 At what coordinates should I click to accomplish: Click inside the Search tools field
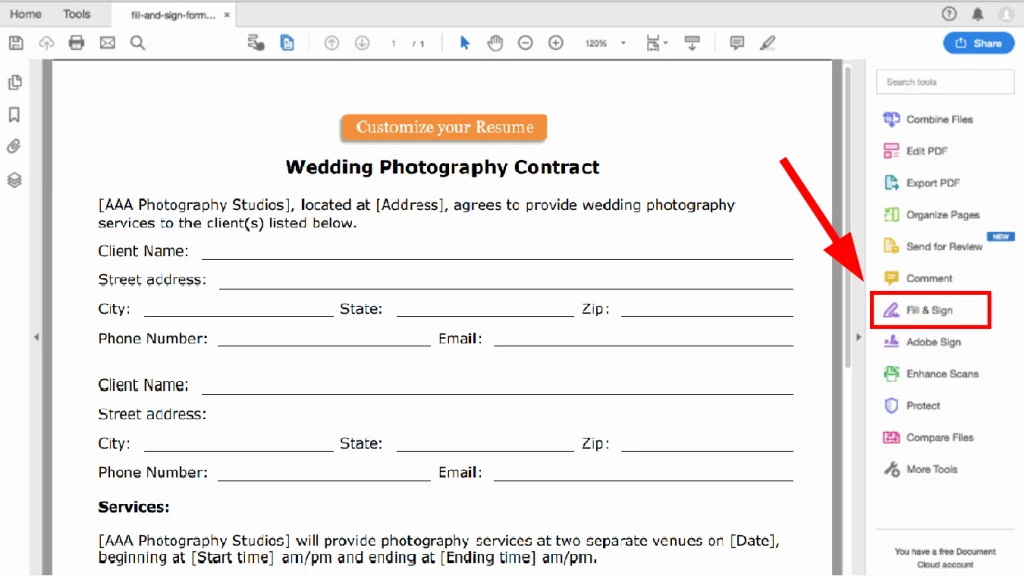click(x=944, y=81)
